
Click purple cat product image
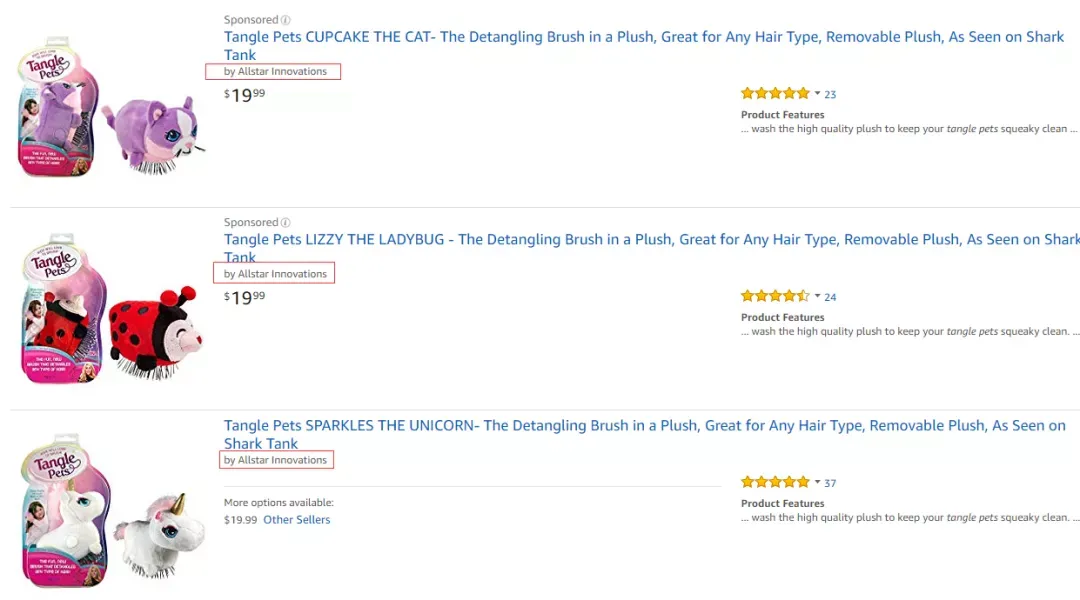point(110,107)
